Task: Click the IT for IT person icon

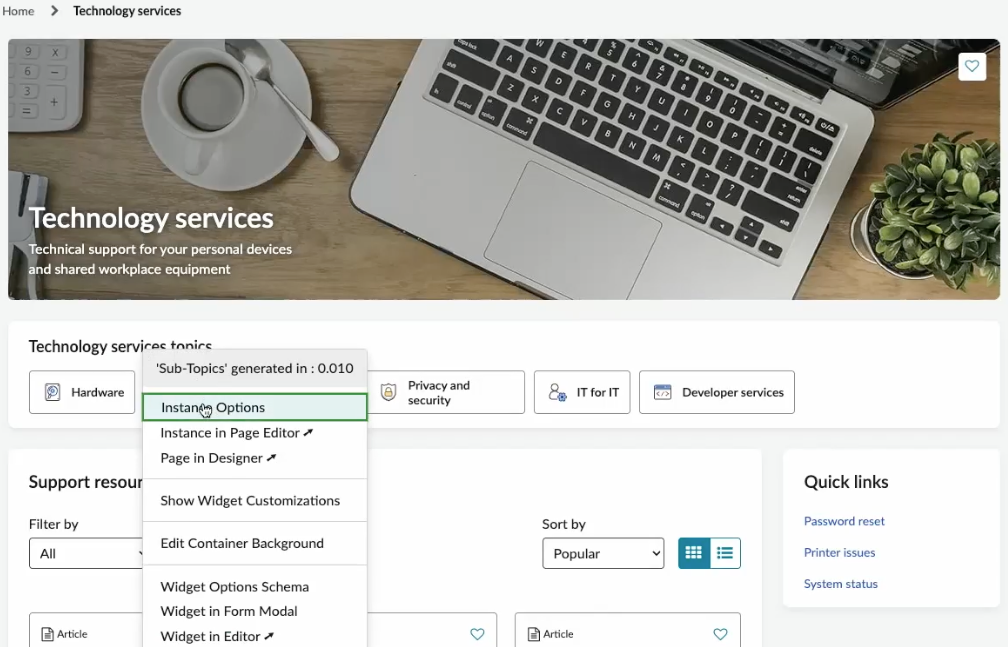Action: click(557, 392)
